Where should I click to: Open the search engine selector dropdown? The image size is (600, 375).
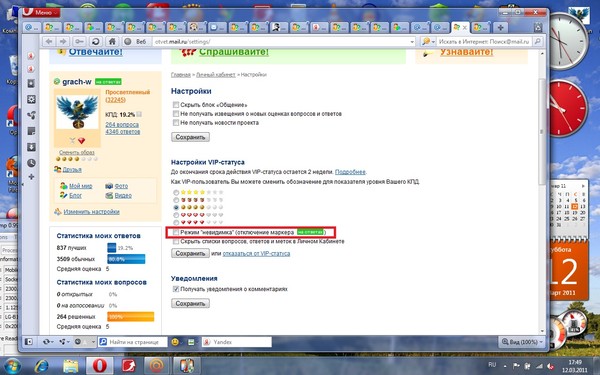tap(428, 41)
